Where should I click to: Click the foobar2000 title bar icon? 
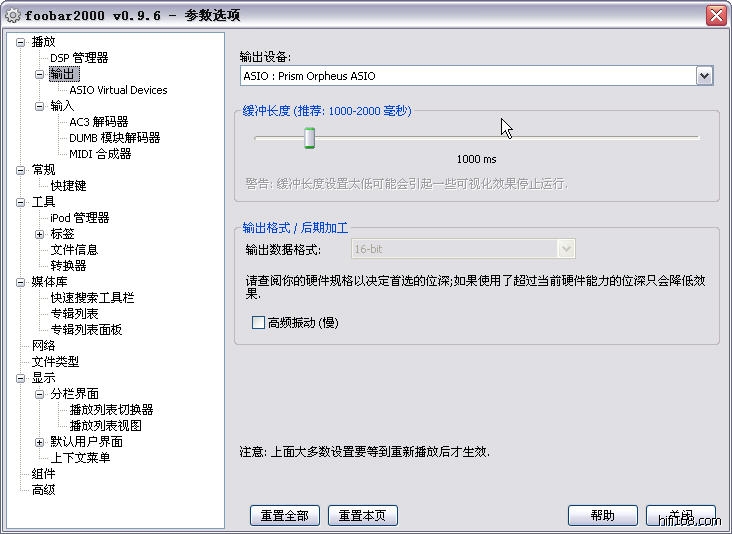coord(13,15)
